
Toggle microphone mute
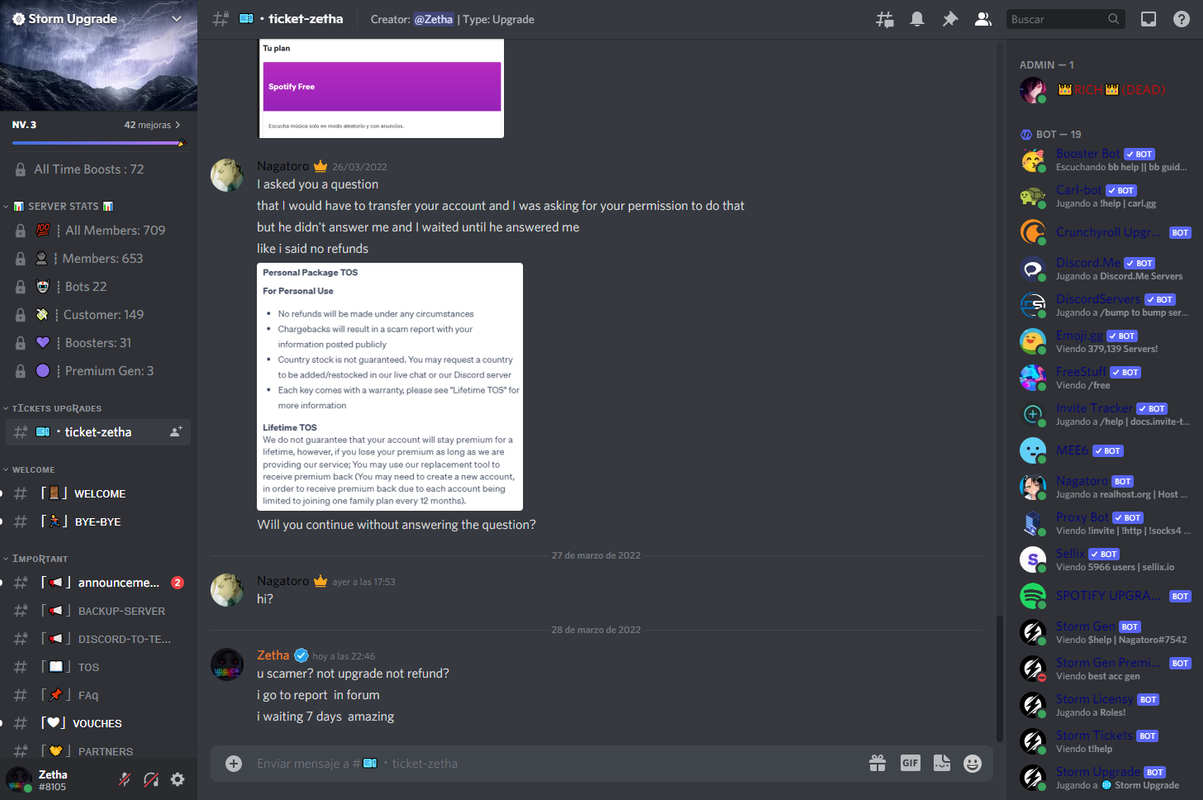[125, 780]
